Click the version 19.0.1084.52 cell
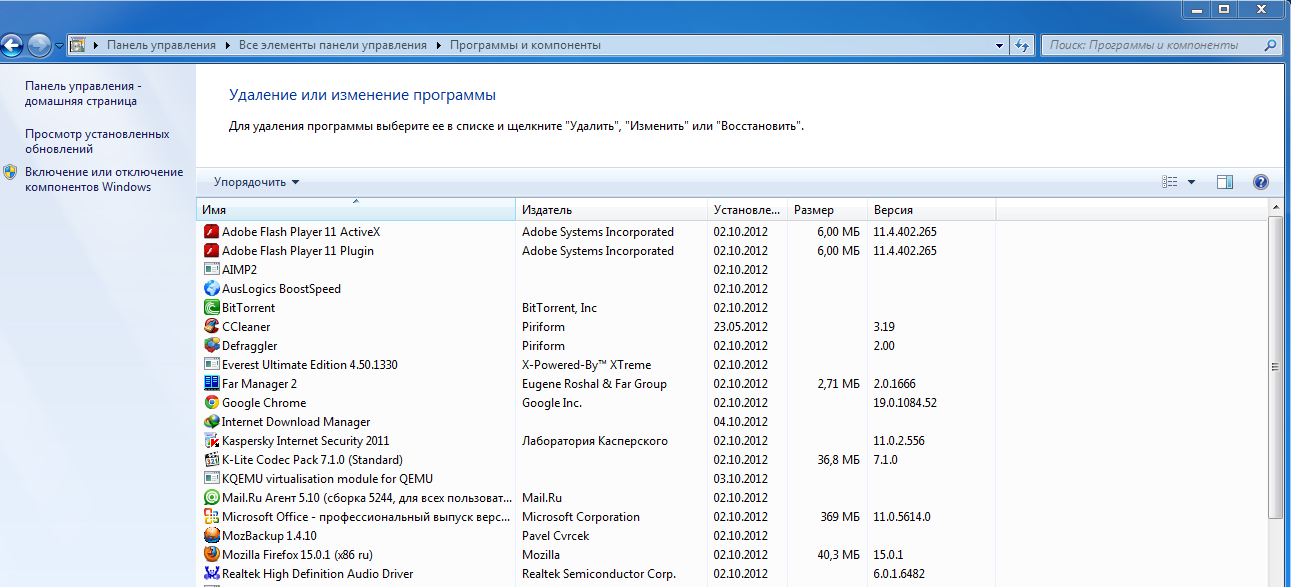Image resolution: width=1291 pixels, height=587 pixels. 905,403
